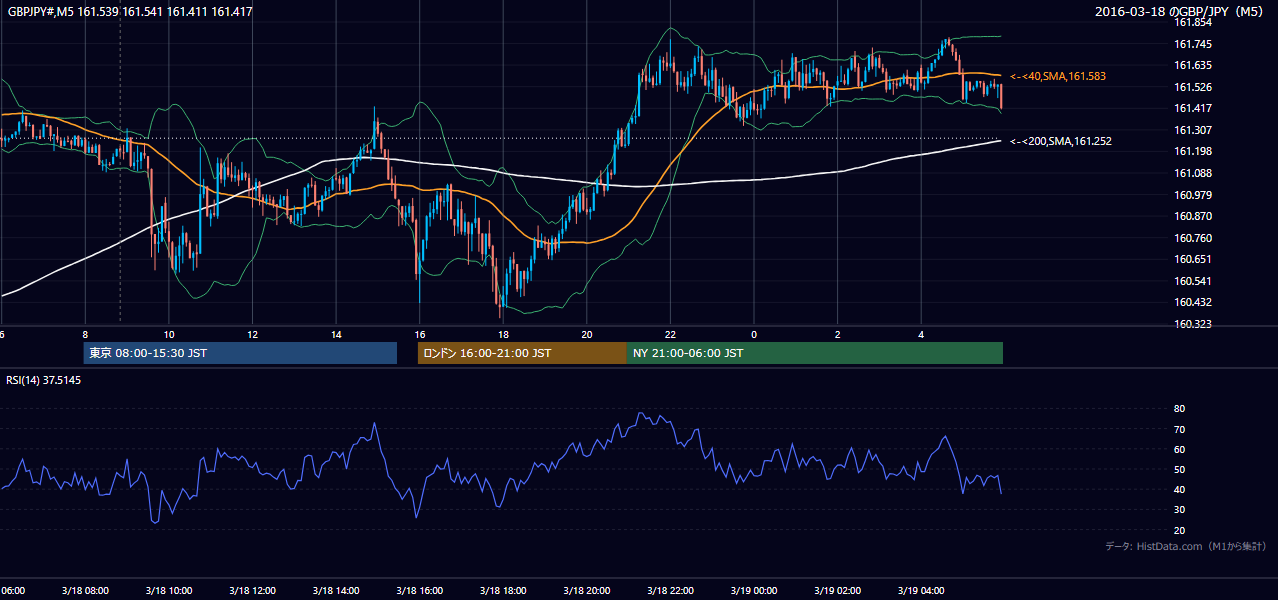Click the RSI 80 level label
Screen dimensions: 1278x600
[1179, 409]
